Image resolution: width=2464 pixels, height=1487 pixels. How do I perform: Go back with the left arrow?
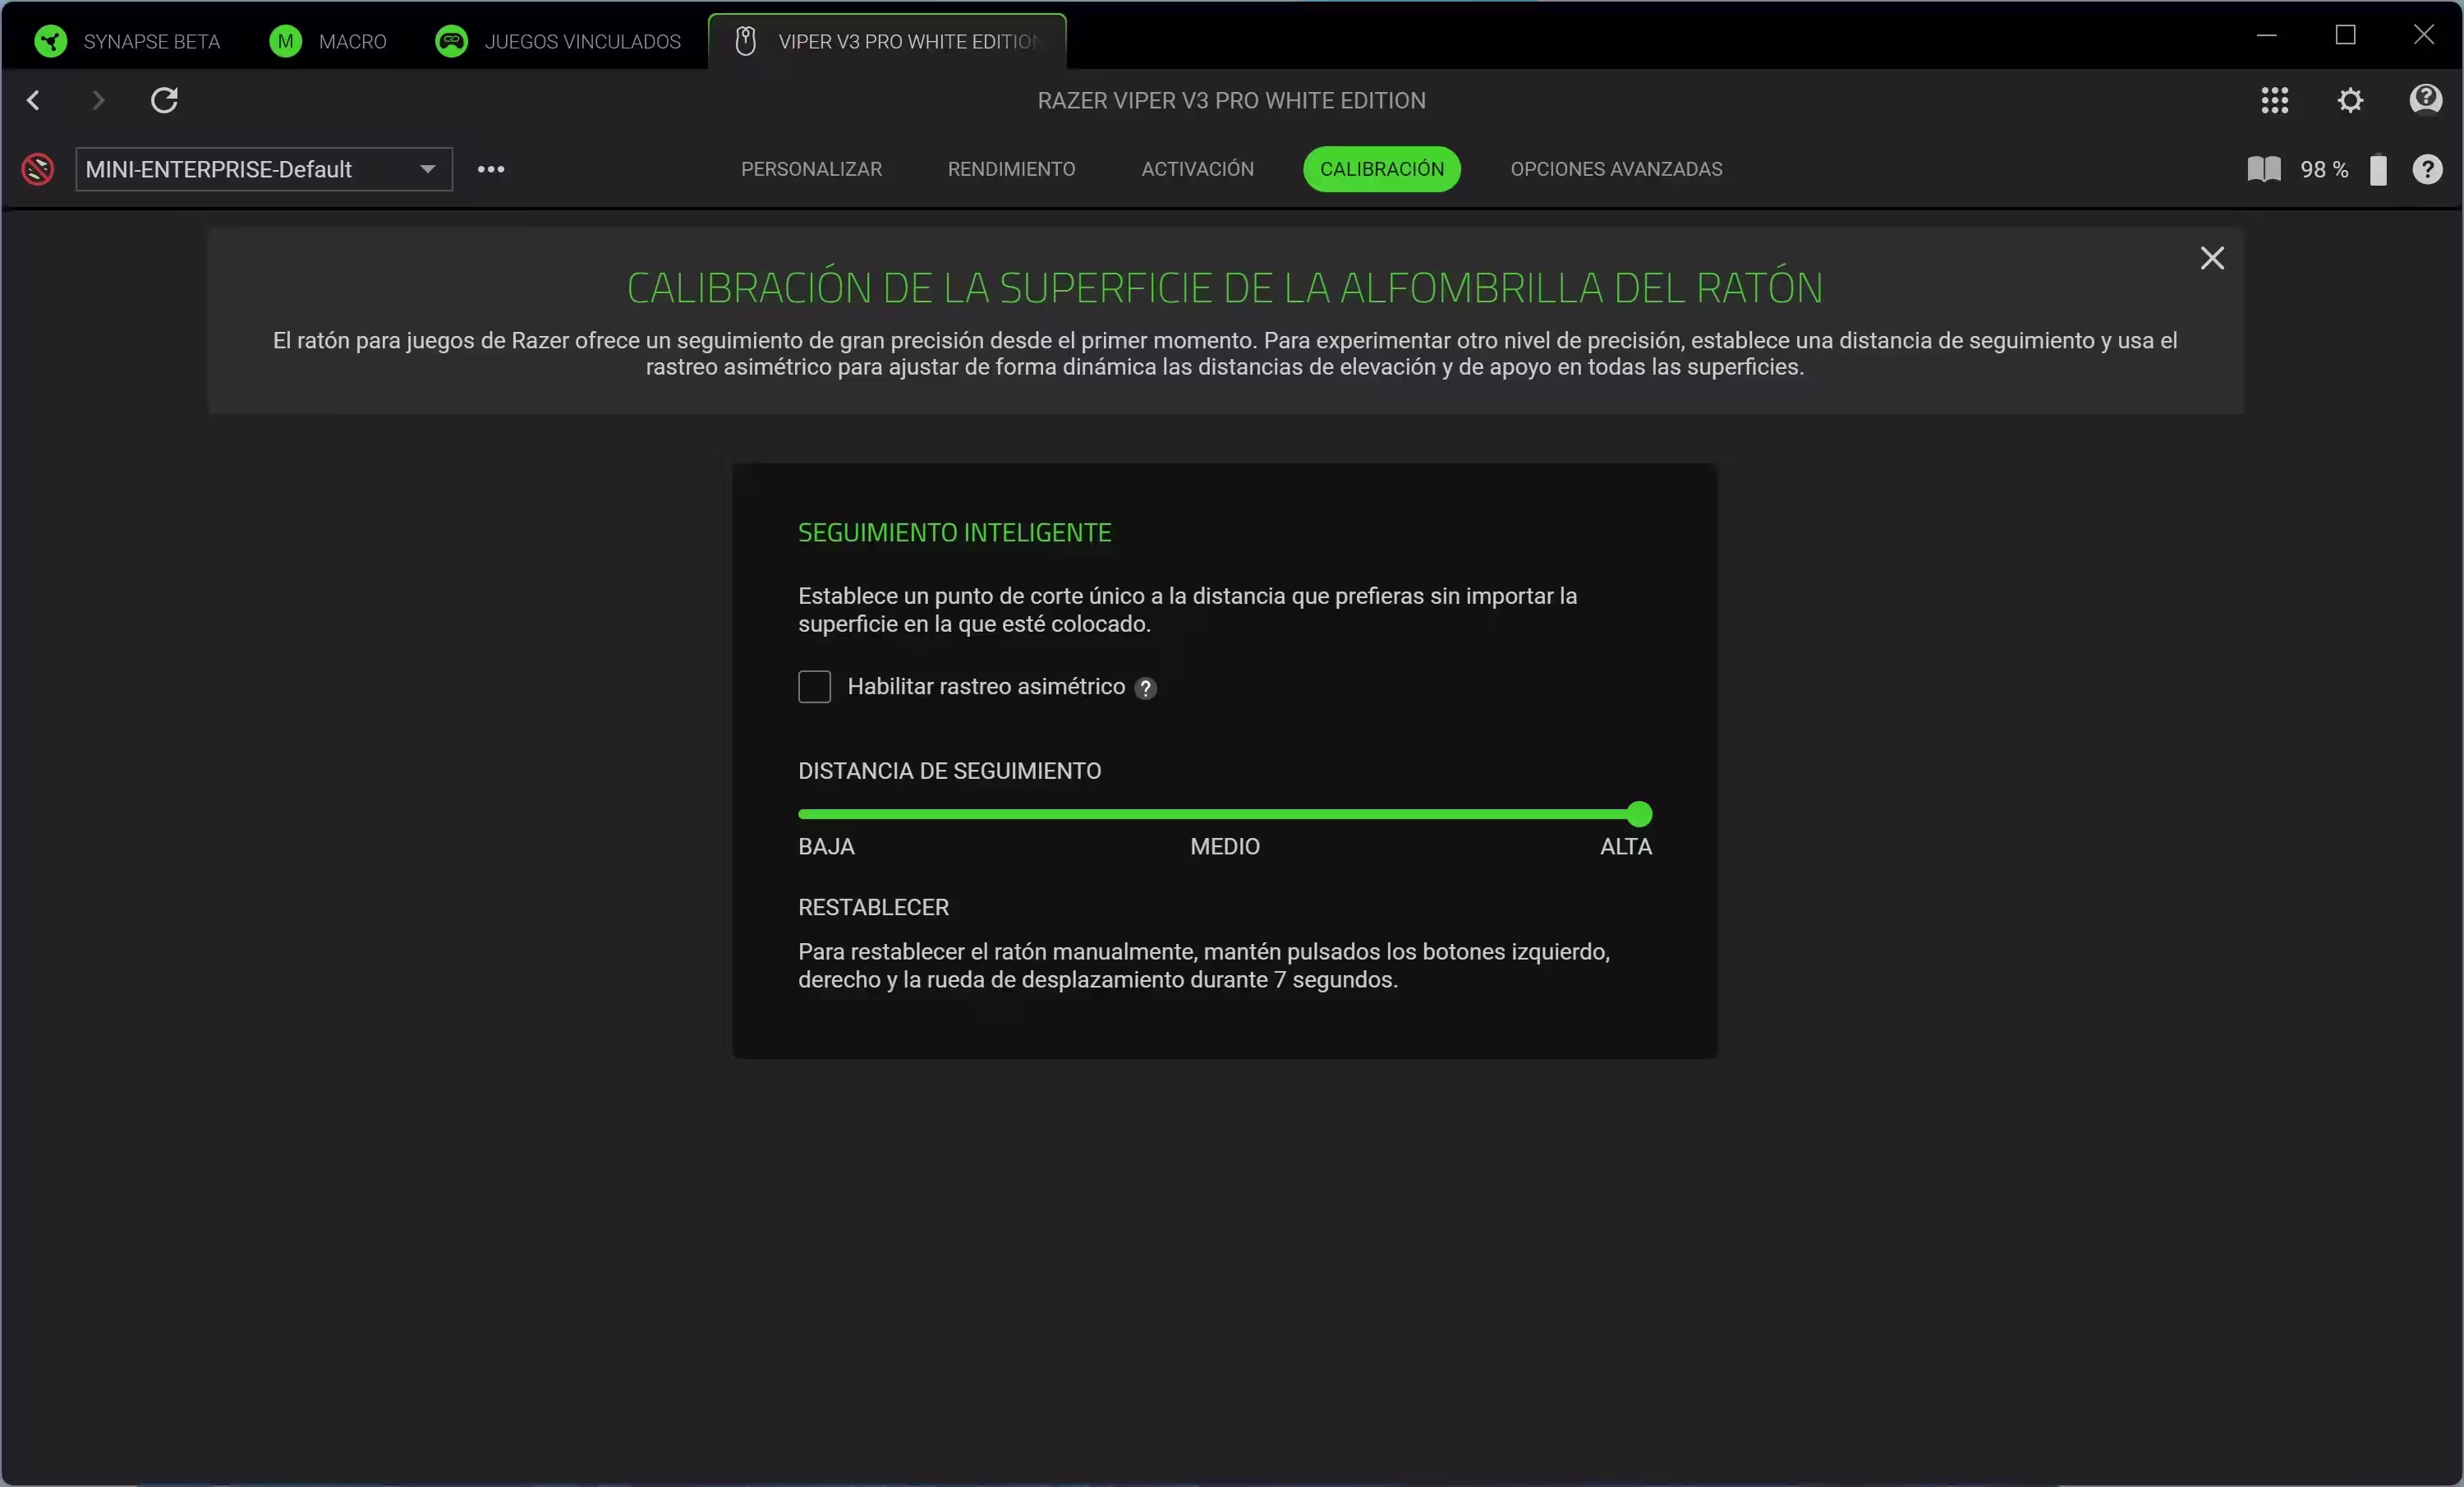[34, 100]
